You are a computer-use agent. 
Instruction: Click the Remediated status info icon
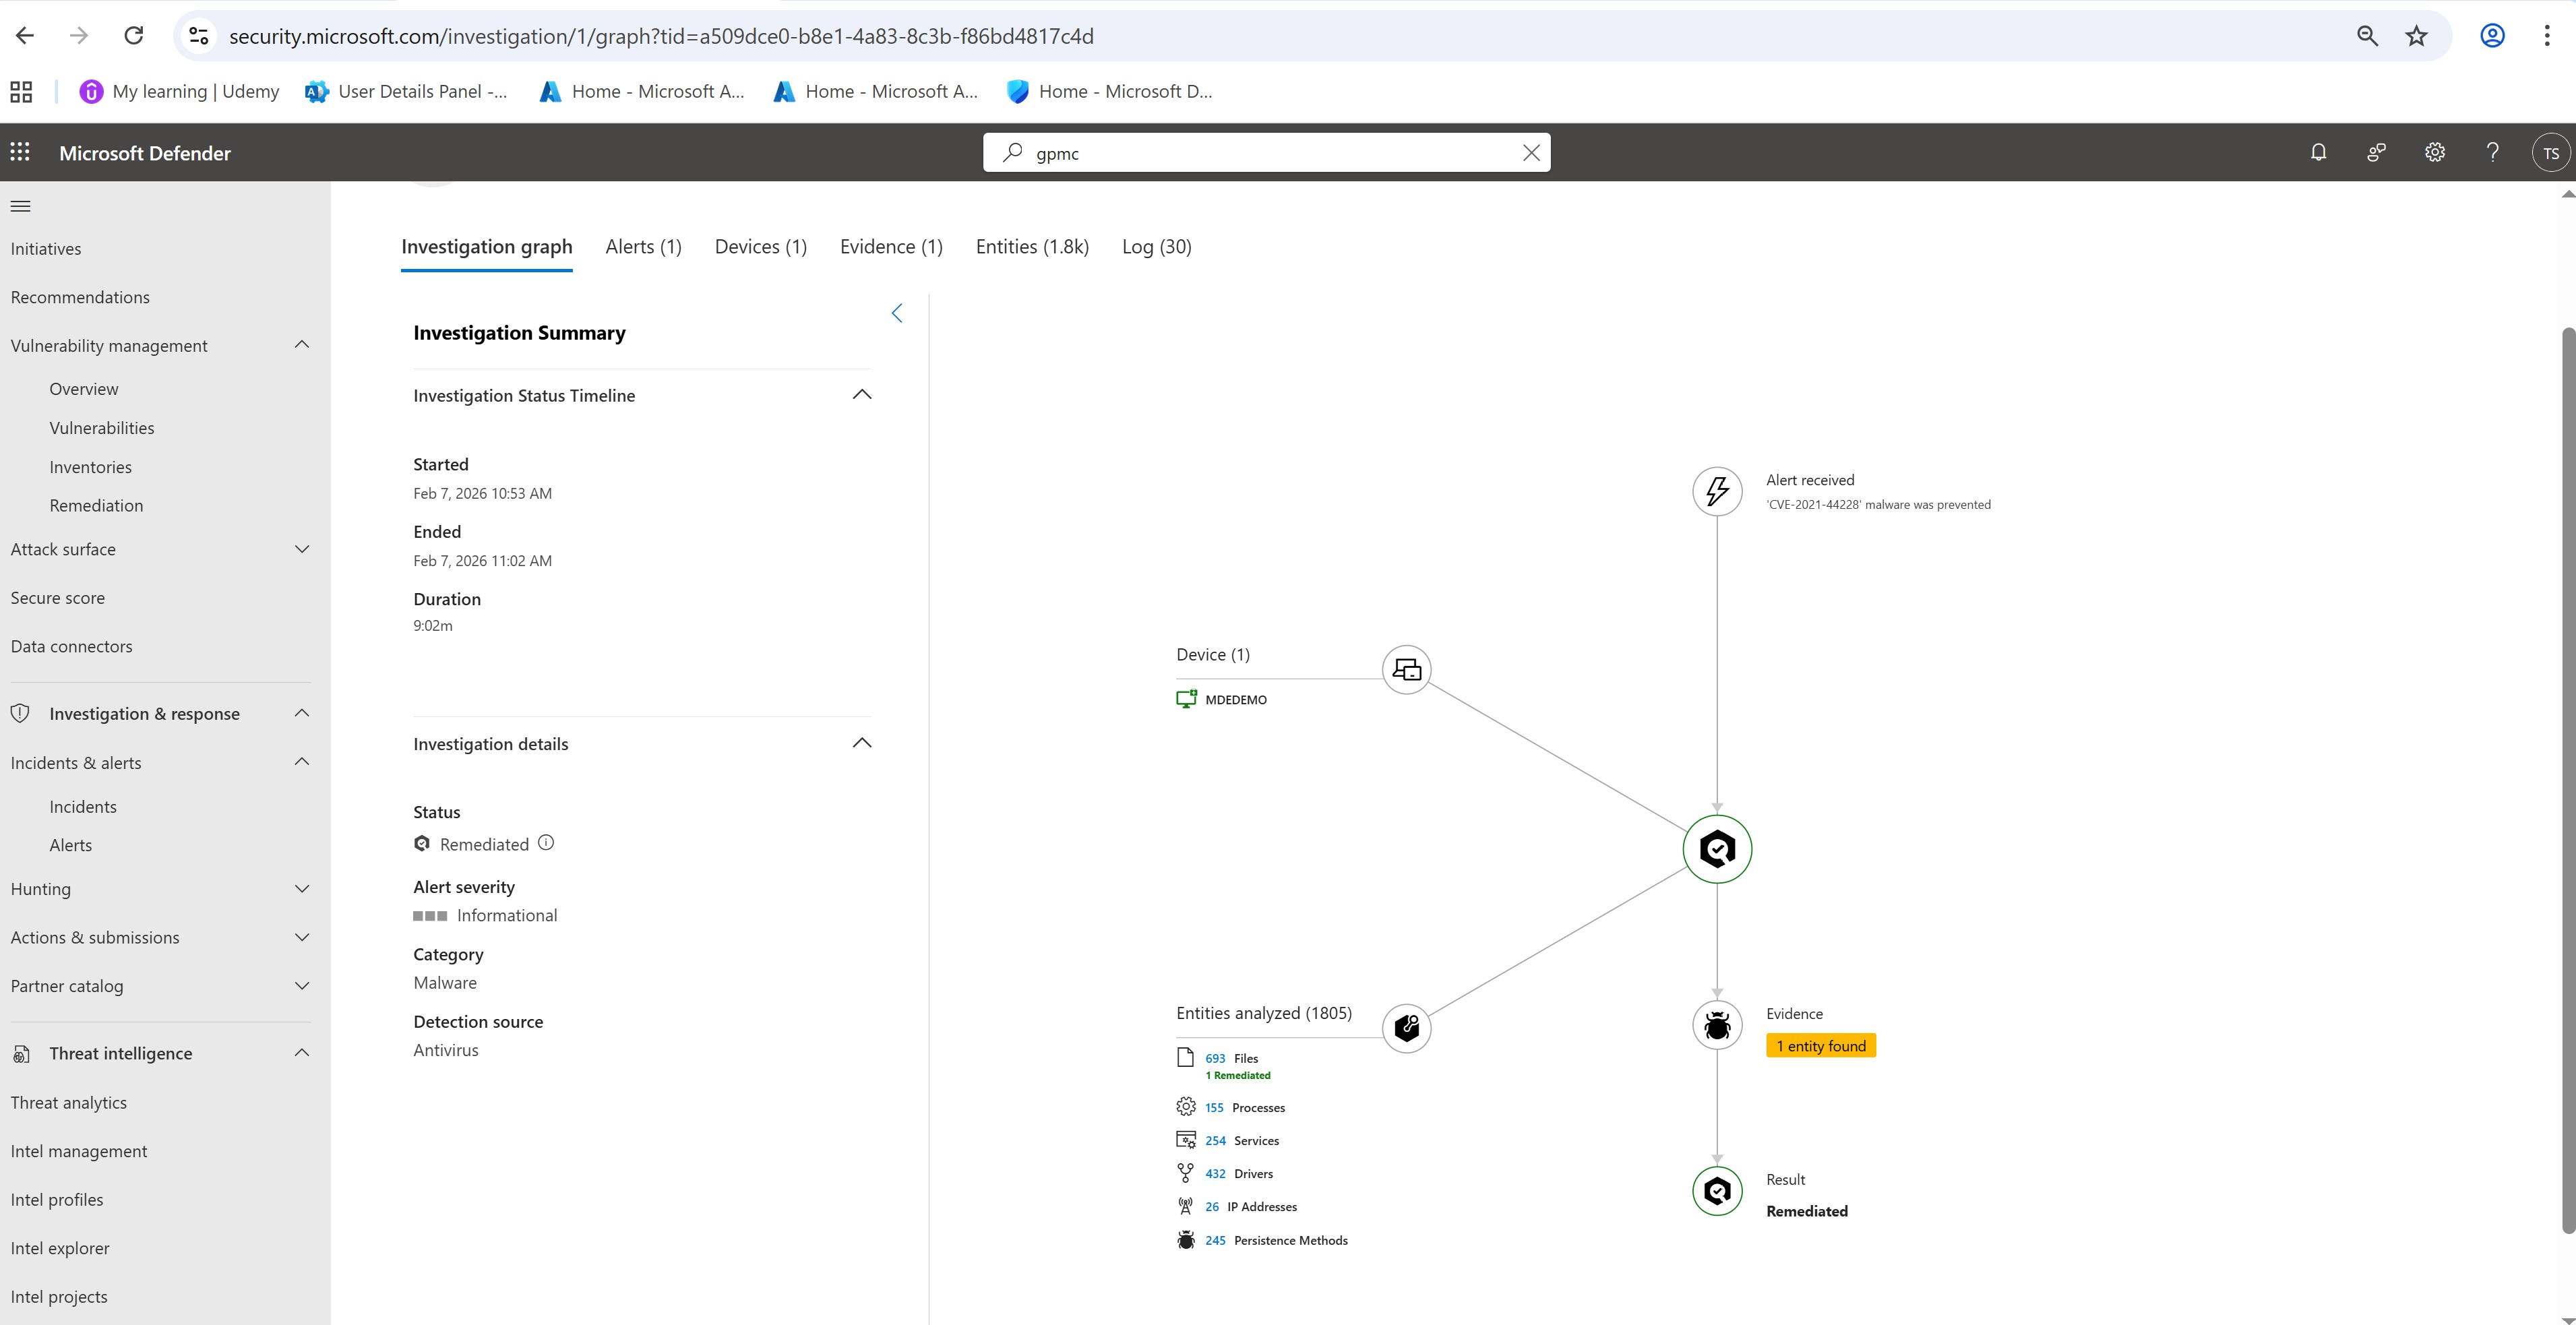546,843
